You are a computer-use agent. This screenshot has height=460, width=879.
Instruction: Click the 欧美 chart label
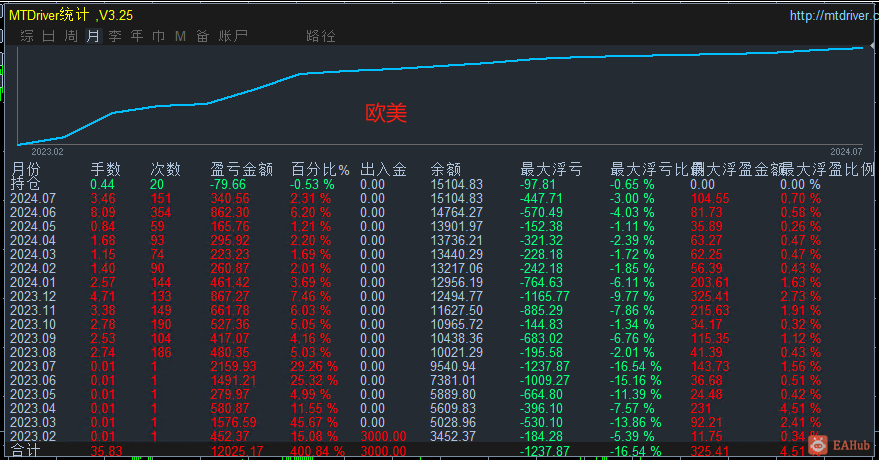coord(386,113)
